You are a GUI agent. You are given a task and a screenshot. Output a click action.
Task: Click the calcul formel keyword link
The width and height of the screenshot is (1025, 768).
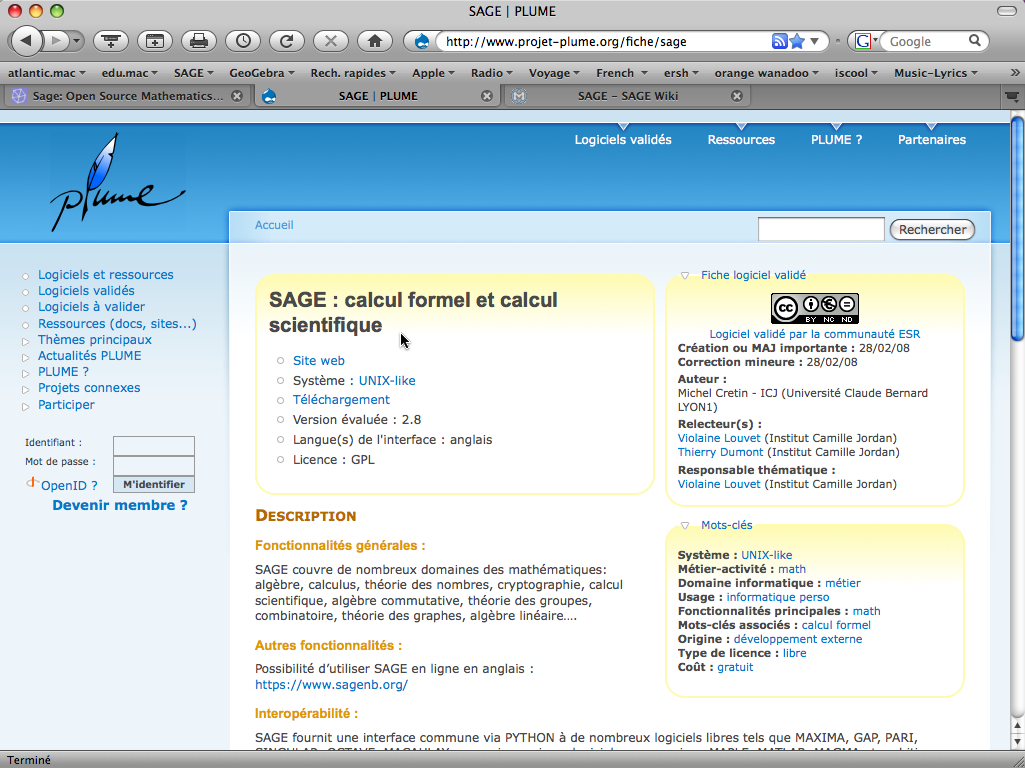coord(836,626)
